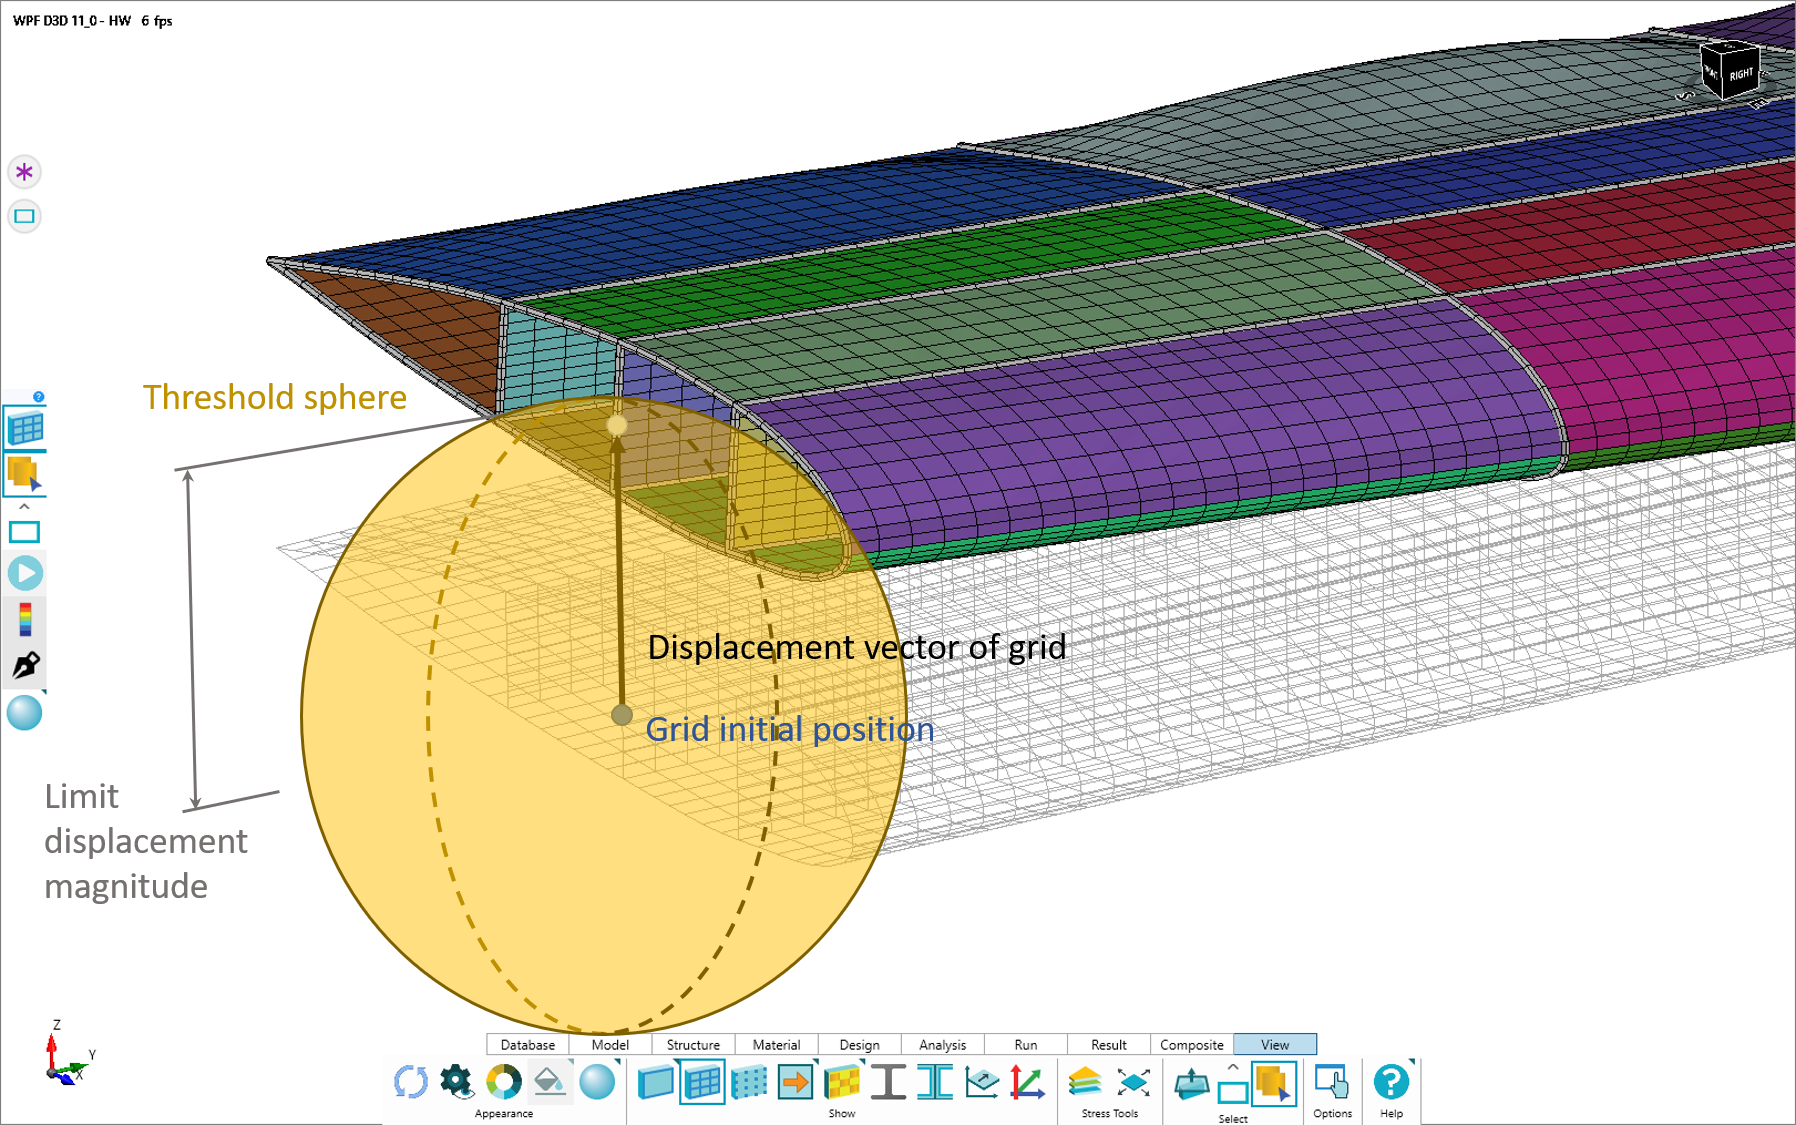Viewport: 1796px width, 1125px height.
Task: Open the Composite tab
Action: click(x=1191, y=1044)
